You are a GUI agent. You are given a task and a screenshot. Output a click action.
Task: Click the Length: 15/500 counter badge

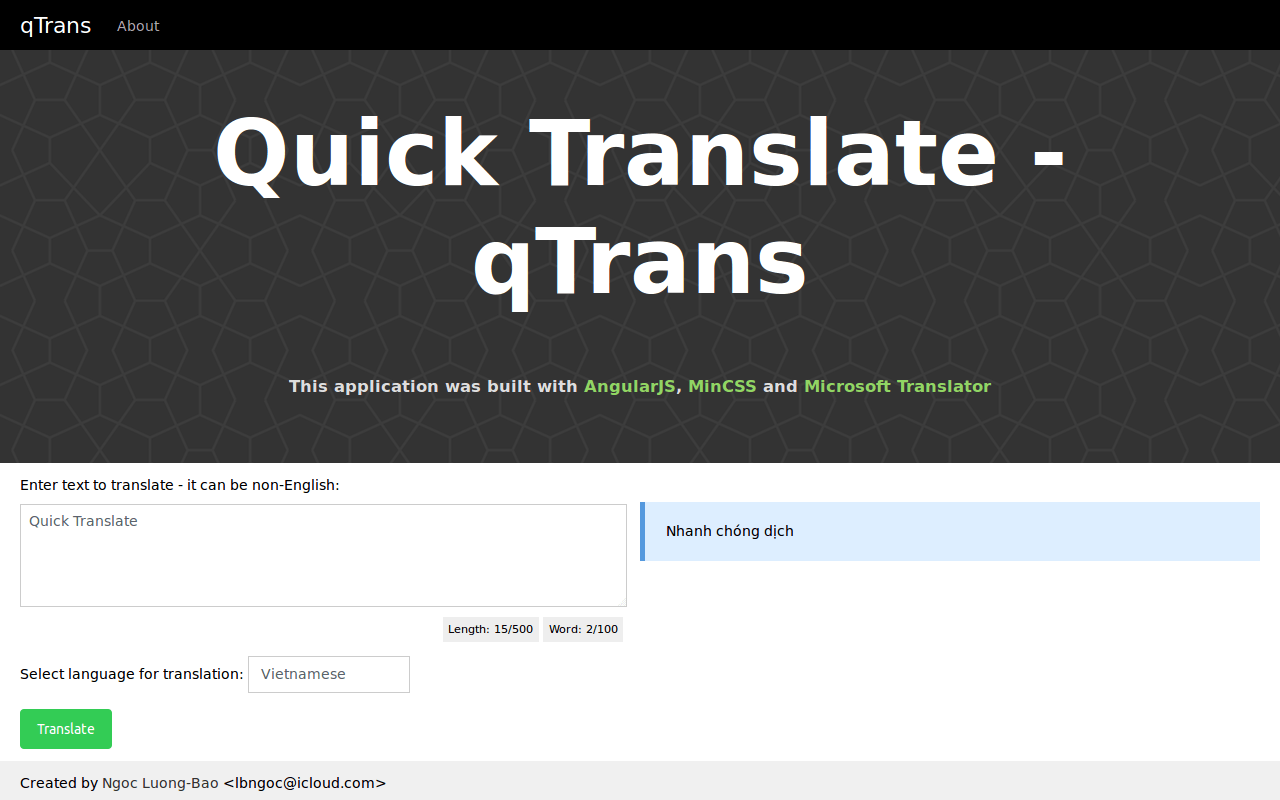pos(490,630)
